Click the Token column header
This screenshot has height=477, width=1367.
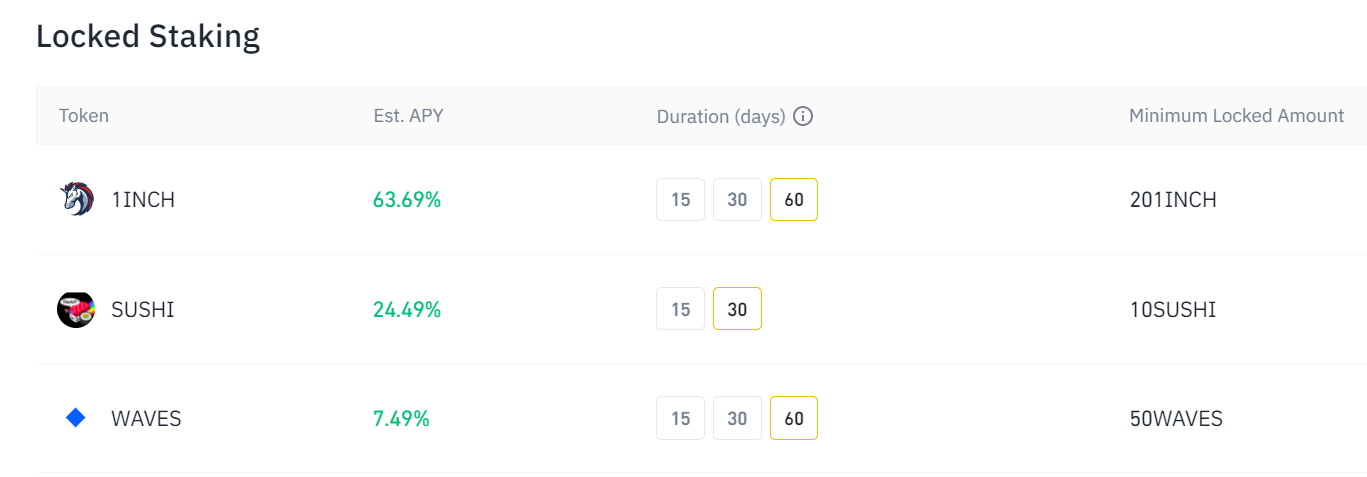(84, 116)
